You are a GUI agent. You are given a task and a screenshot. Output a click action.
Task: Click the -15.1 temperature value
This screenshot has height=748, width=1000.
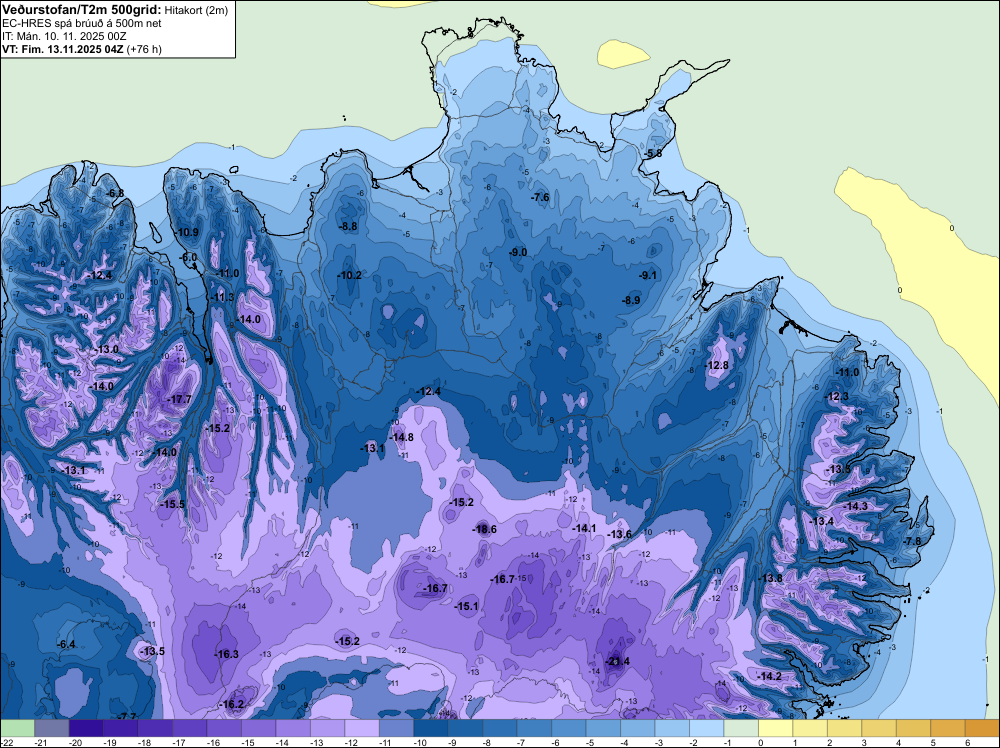click(x=466, y=606)
